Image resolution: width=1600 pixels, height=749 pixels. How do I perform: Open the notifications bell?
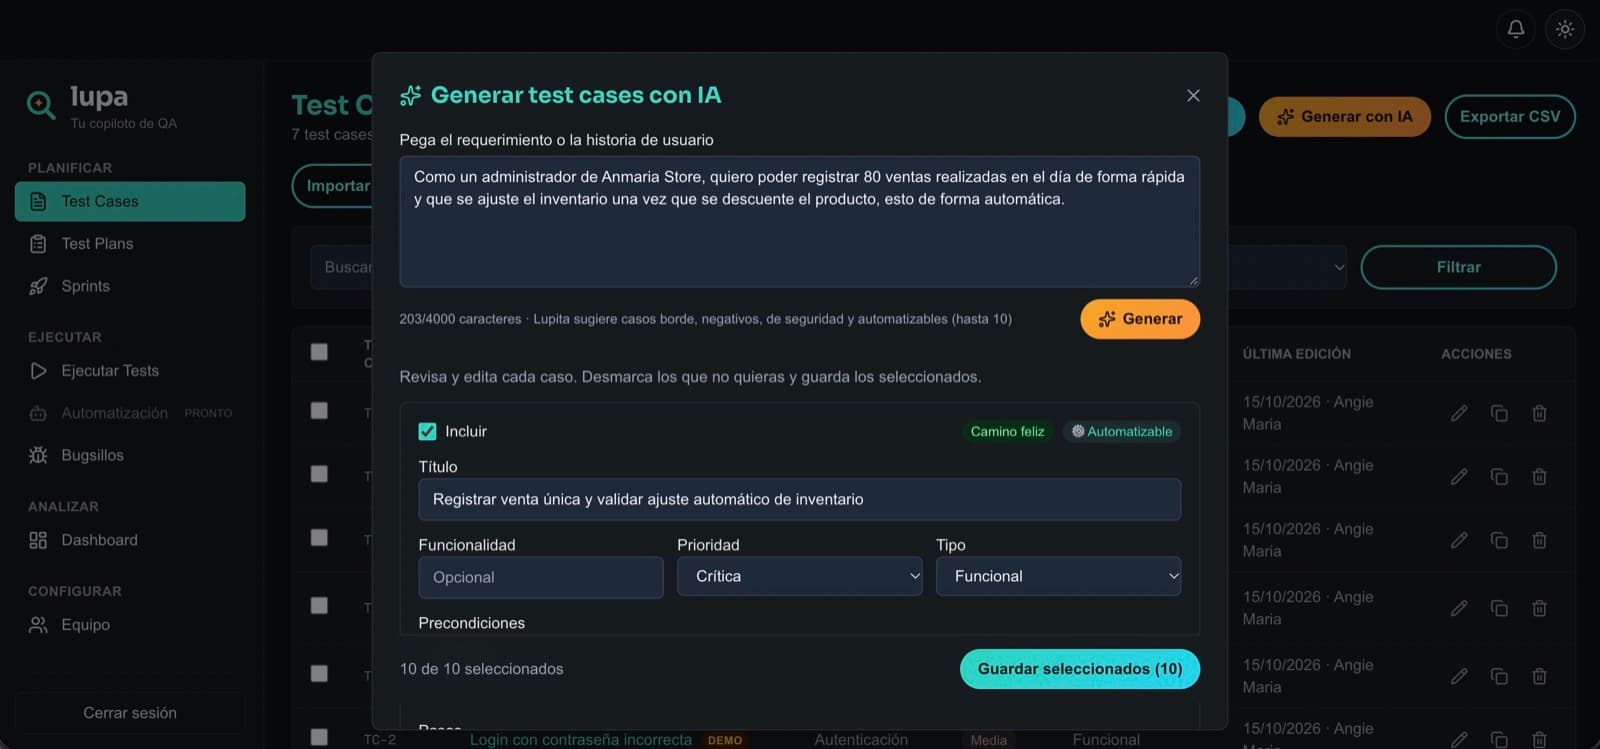click(x=1516, y=29)
